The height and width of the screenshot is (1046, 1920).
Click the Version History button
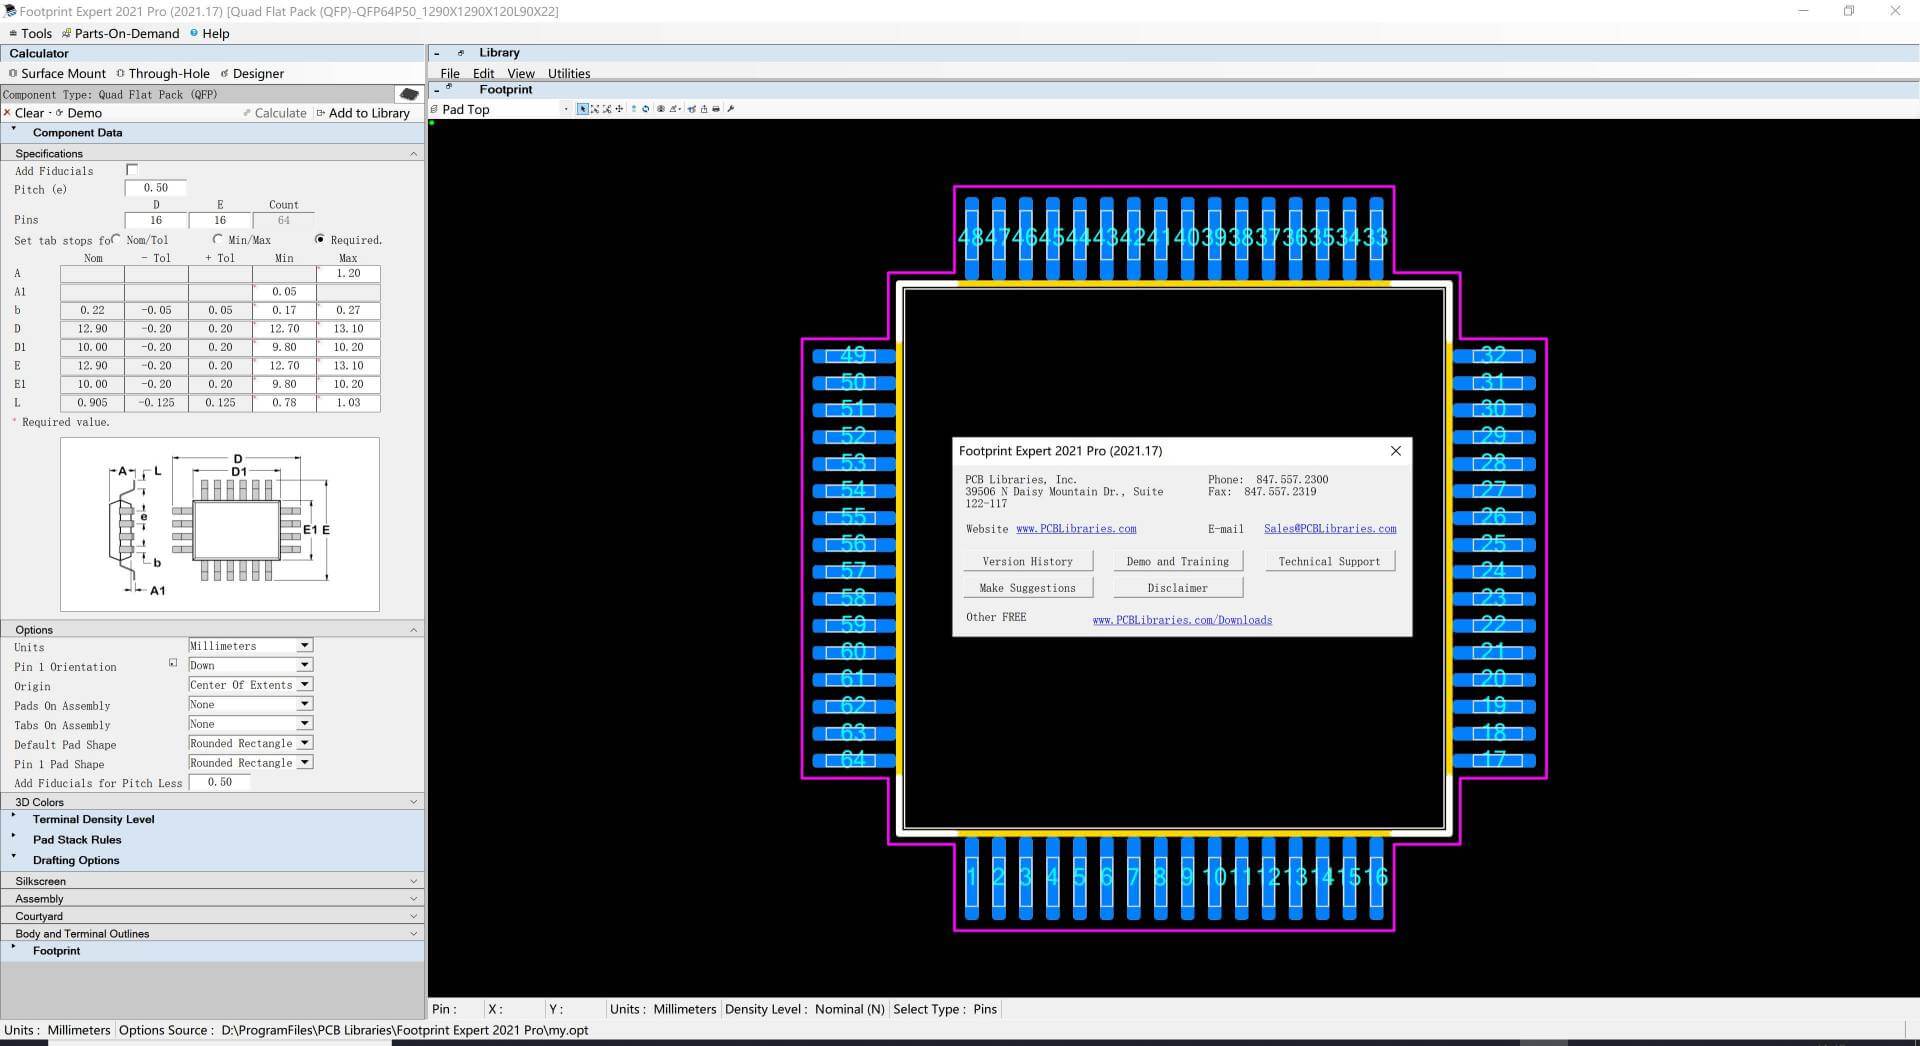[x=1028, y=561]
